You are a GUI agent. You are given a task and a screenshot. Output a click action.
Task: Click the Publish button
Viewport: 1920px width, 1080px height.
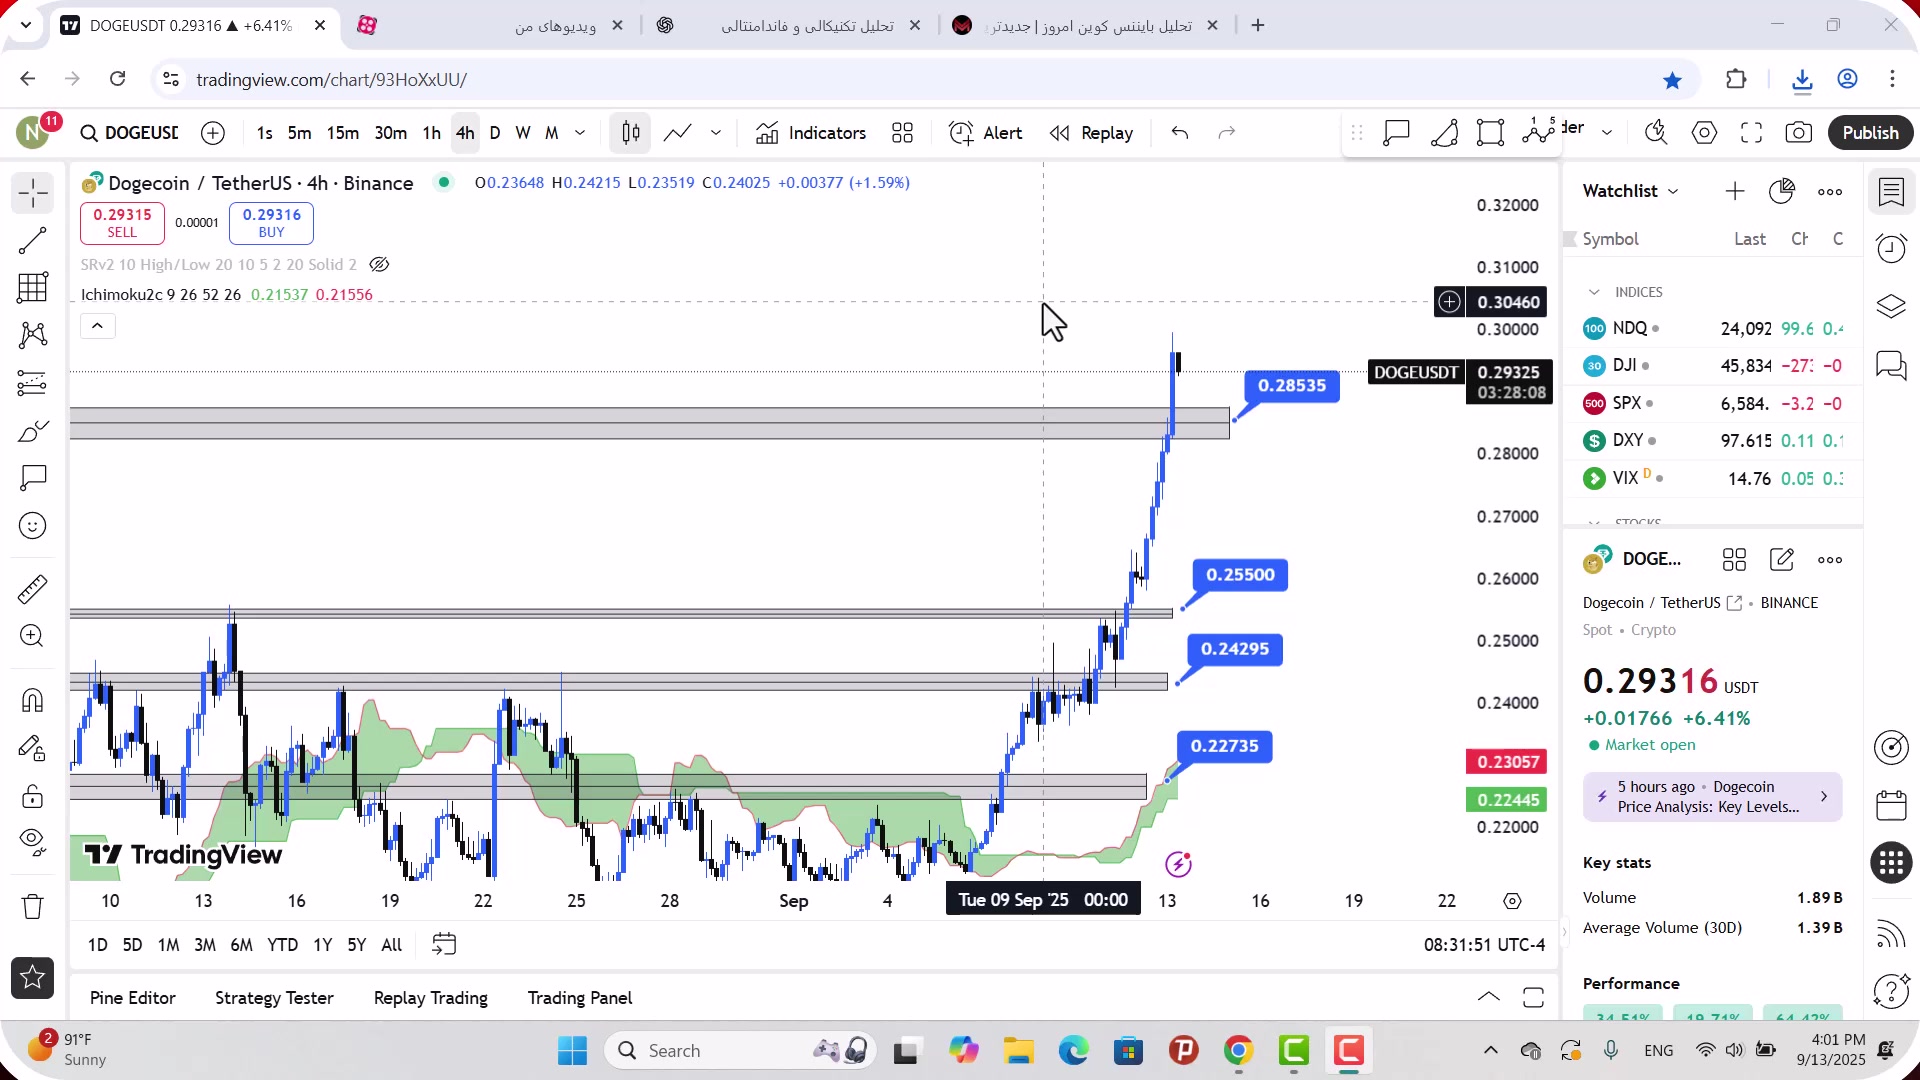tap(1871, 133)
